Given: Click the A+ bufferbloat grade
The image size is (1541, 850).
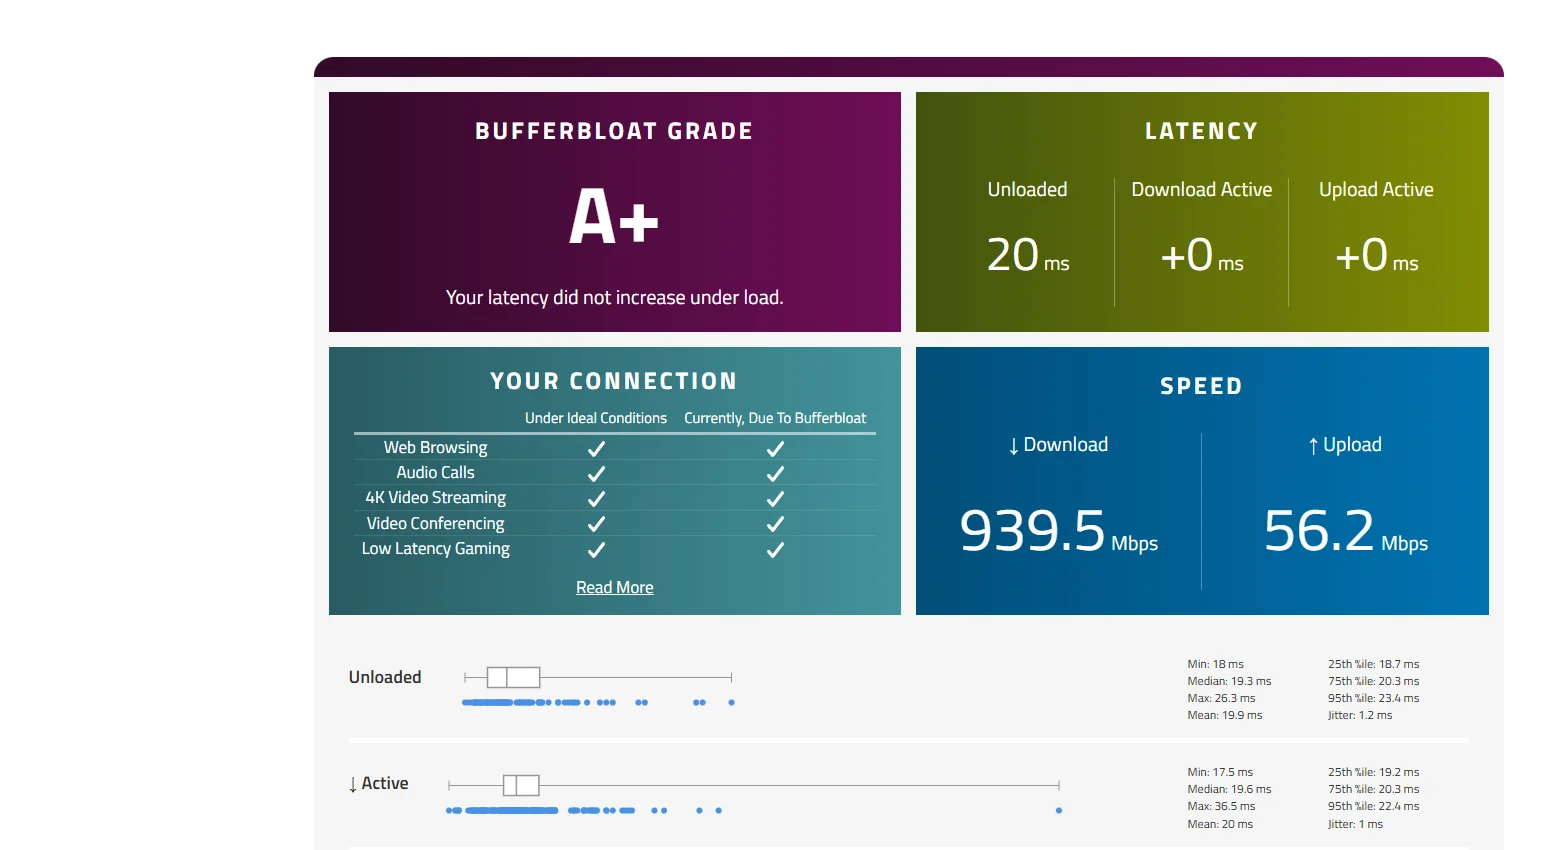Looking at the screenshot, I should [x=614, y=216].
